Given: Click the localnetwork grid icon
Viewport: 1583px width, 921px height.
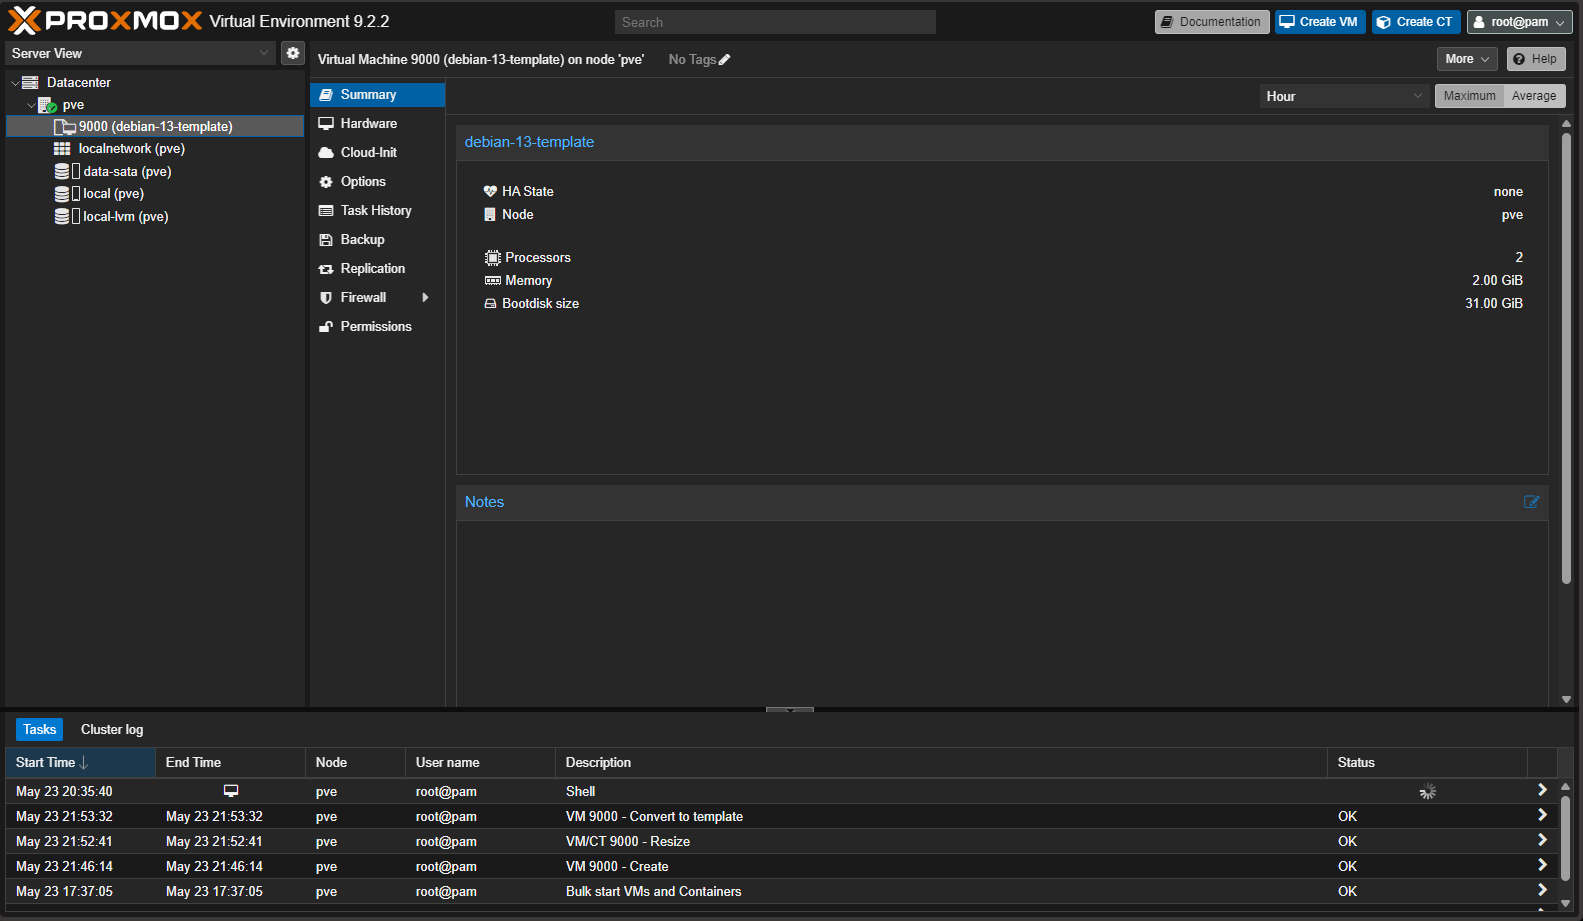Looking at the screenshot, I should [x=62, y=149].
